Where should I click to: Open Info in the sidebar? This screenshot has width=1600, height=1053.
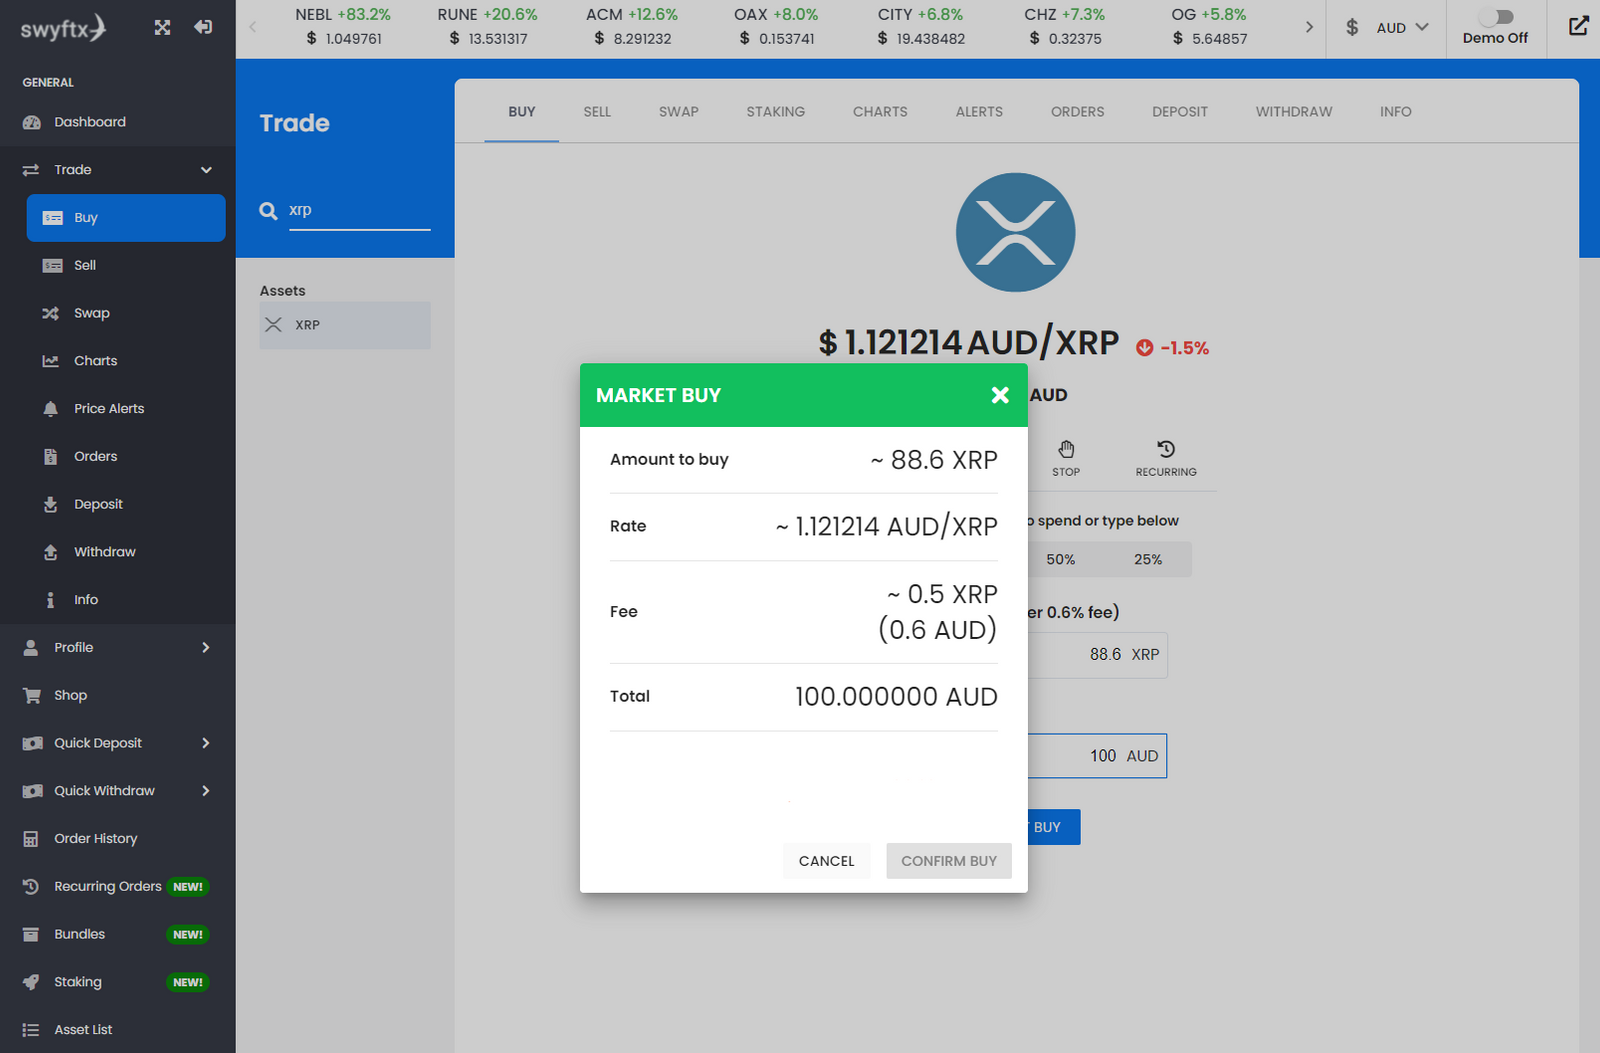[x=126, y=600]
